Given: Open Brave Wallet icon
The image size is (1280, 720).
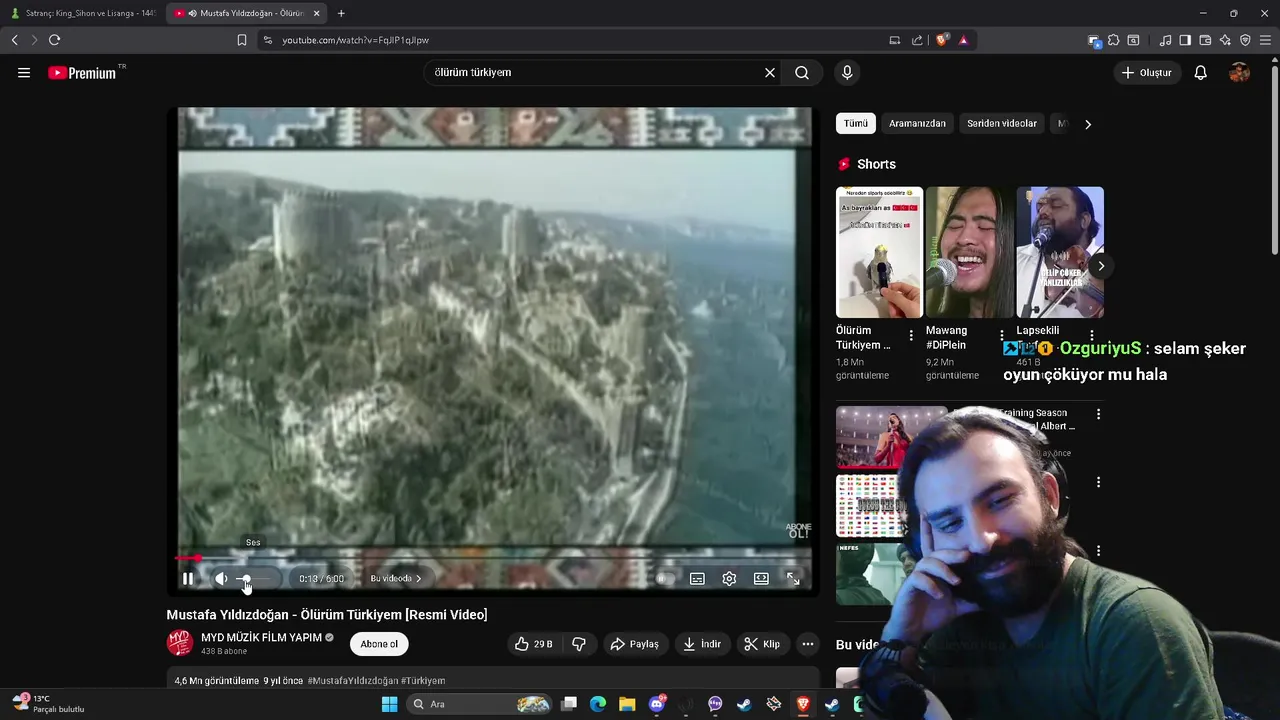Looking at the screenshot, I should tap(1205, 40).
